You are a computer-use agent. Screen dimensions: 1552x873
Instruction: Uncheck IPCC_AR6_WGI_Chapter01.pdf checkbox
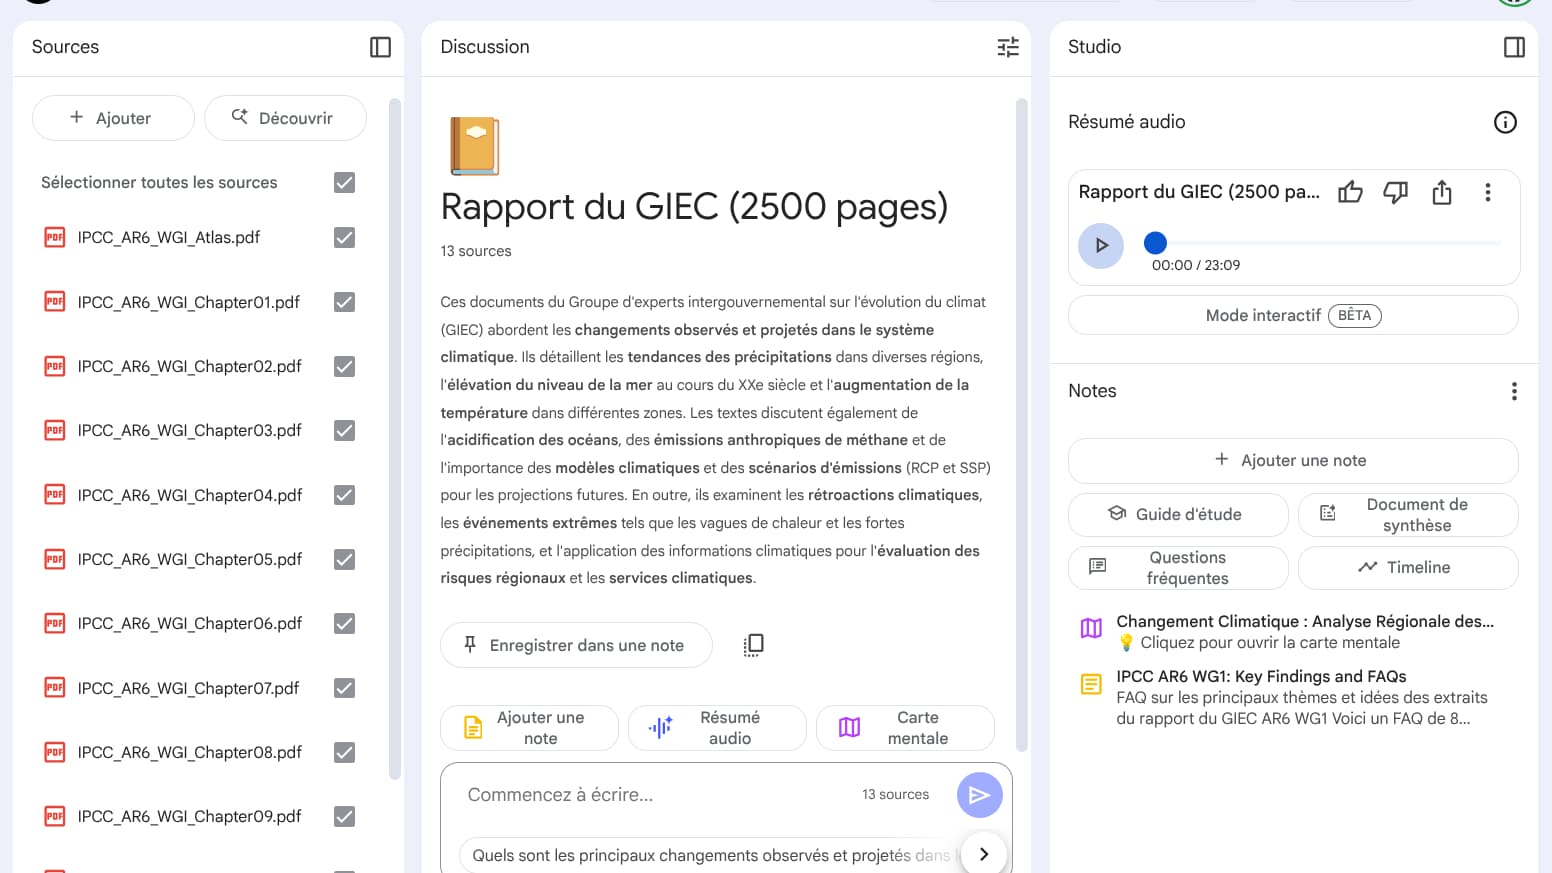(344, 302)
